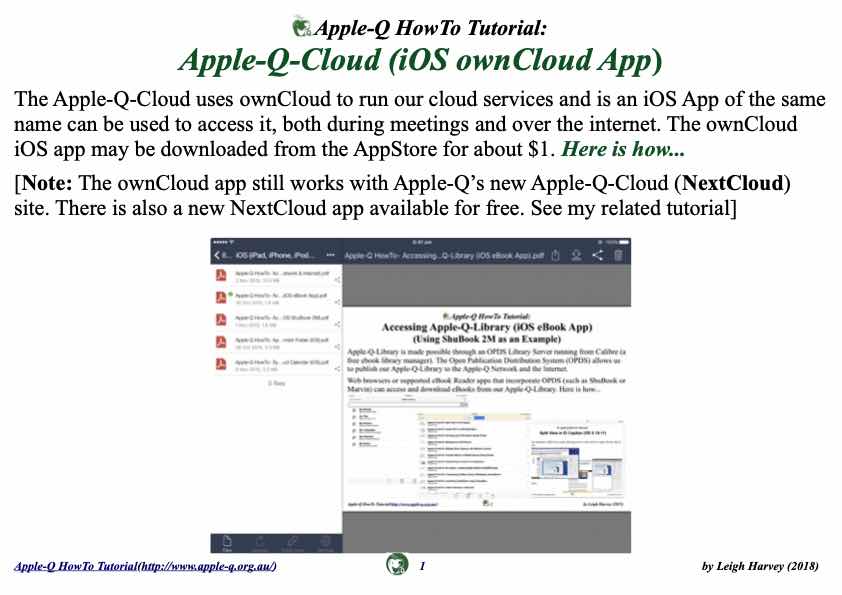Tap the back chevron in ownCloud header
Image resolution: width=842 pixels, height=595 pixels.
coord(217,255)
